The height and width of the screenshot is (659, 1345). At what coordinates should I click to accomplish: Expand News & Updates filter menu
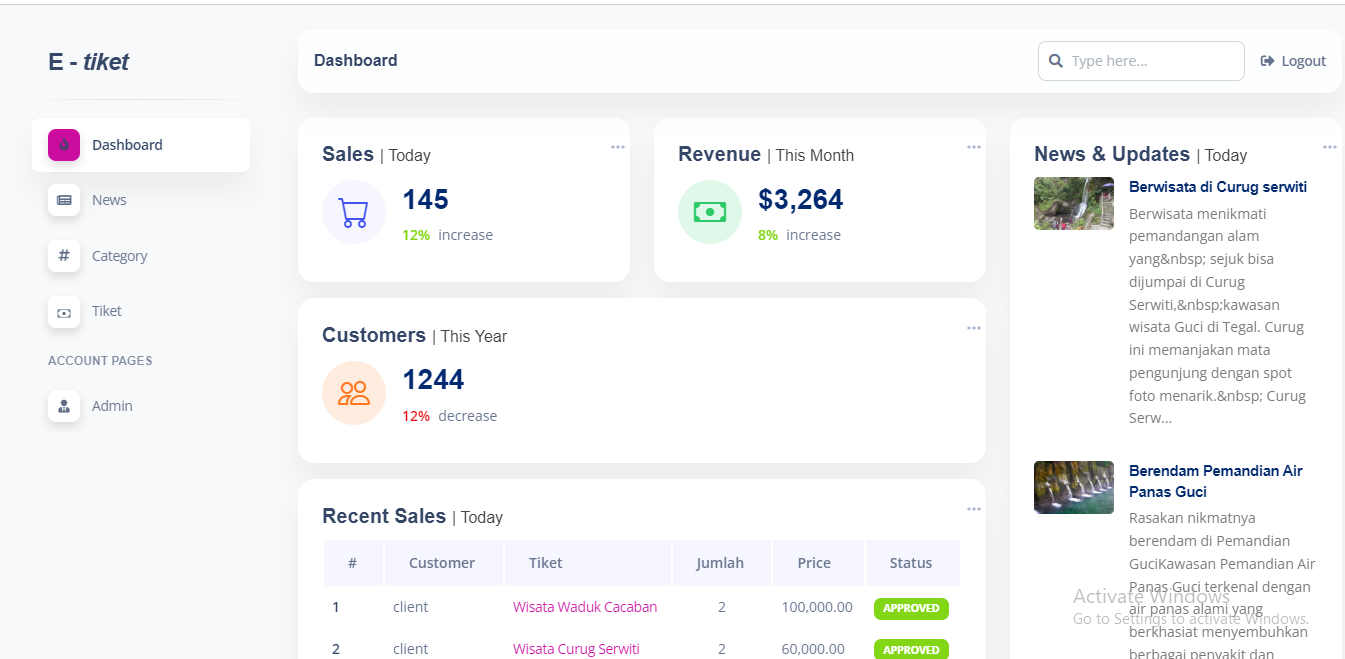[1329, 147]
